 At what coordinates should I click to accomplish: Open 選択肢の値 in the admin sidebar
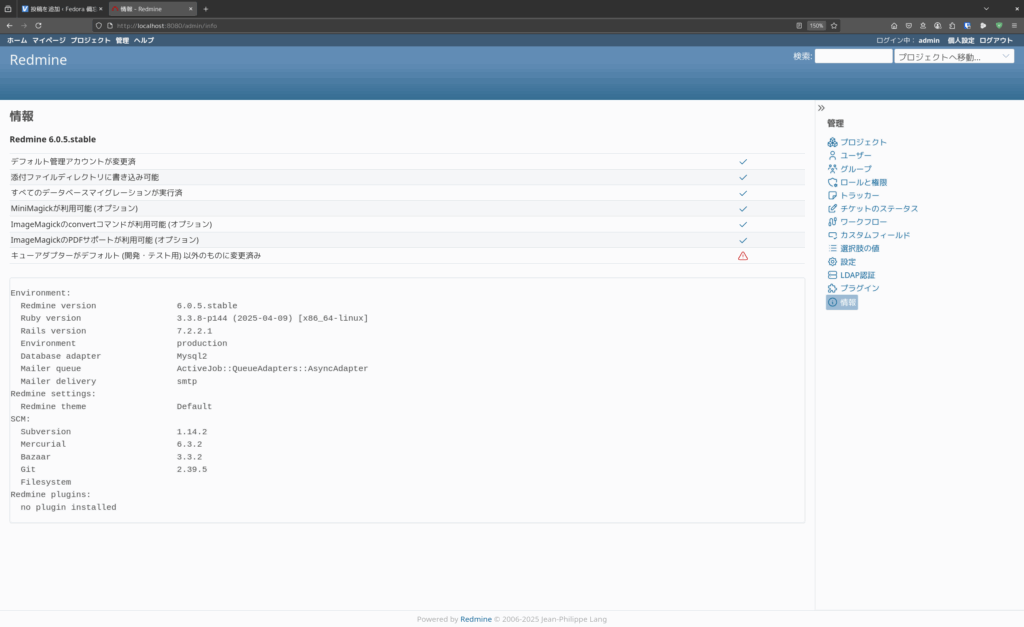click(x=853, y=248)
